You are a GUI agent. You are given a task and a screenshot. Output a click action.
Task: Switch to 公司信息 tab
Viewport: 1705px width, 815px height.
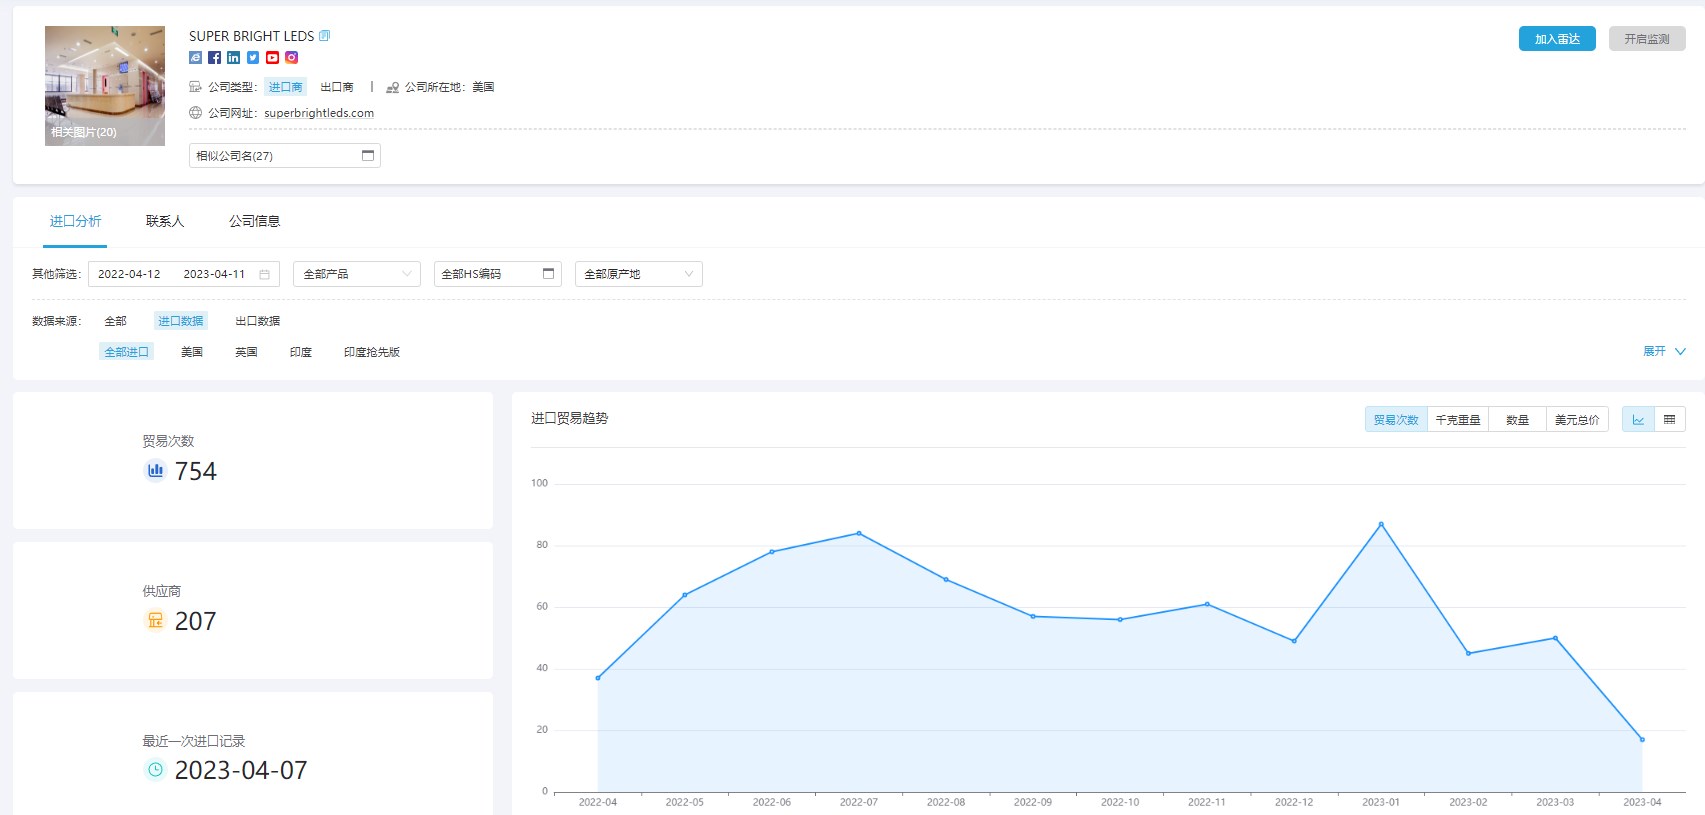(254, 221)
